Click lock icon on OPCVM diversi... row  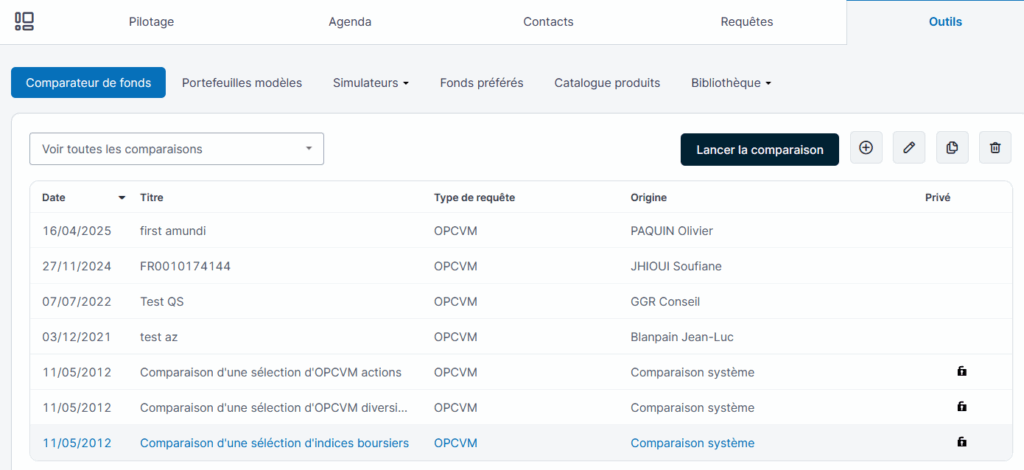click(961, 407)
